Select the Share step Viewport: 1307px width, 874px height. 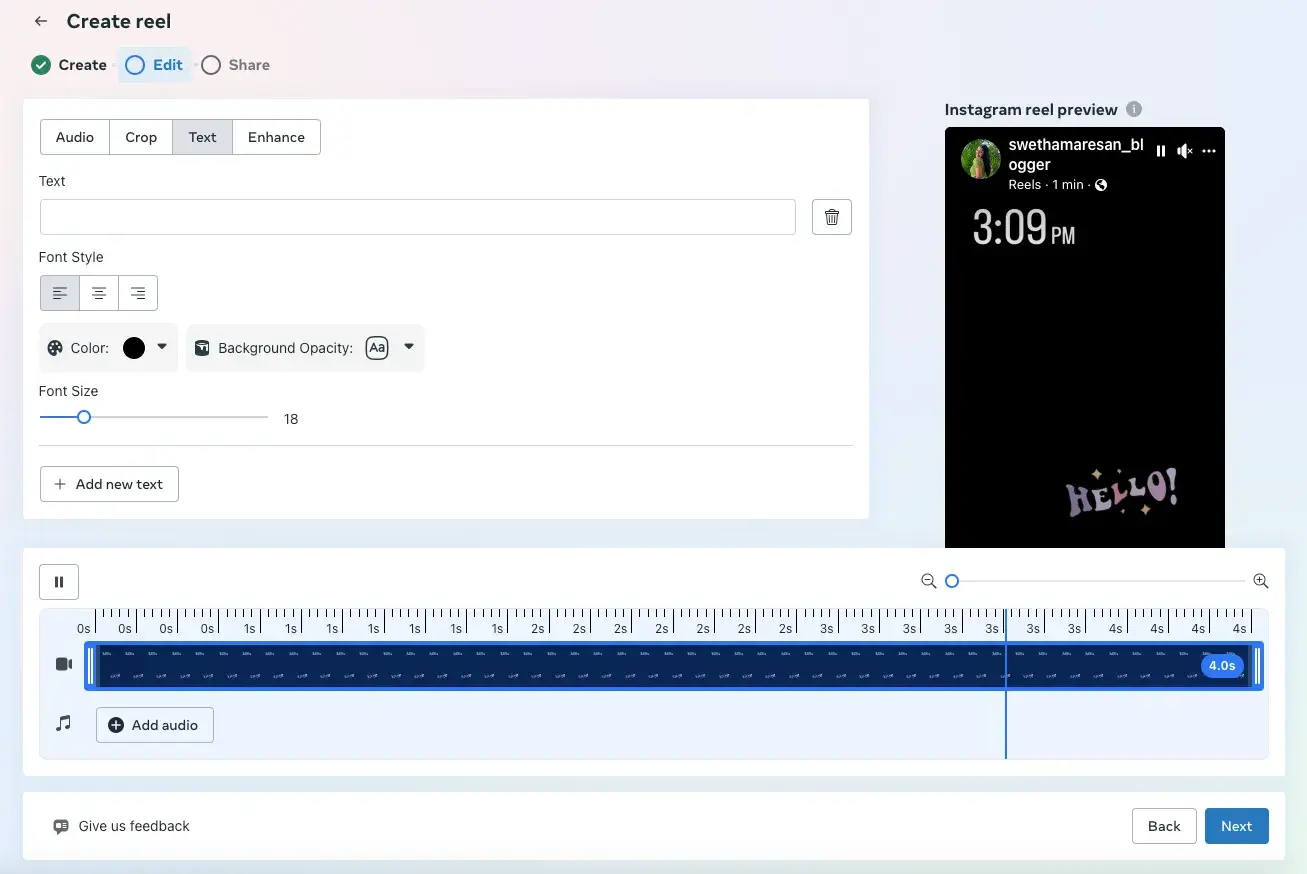click(x=236, y=65)
